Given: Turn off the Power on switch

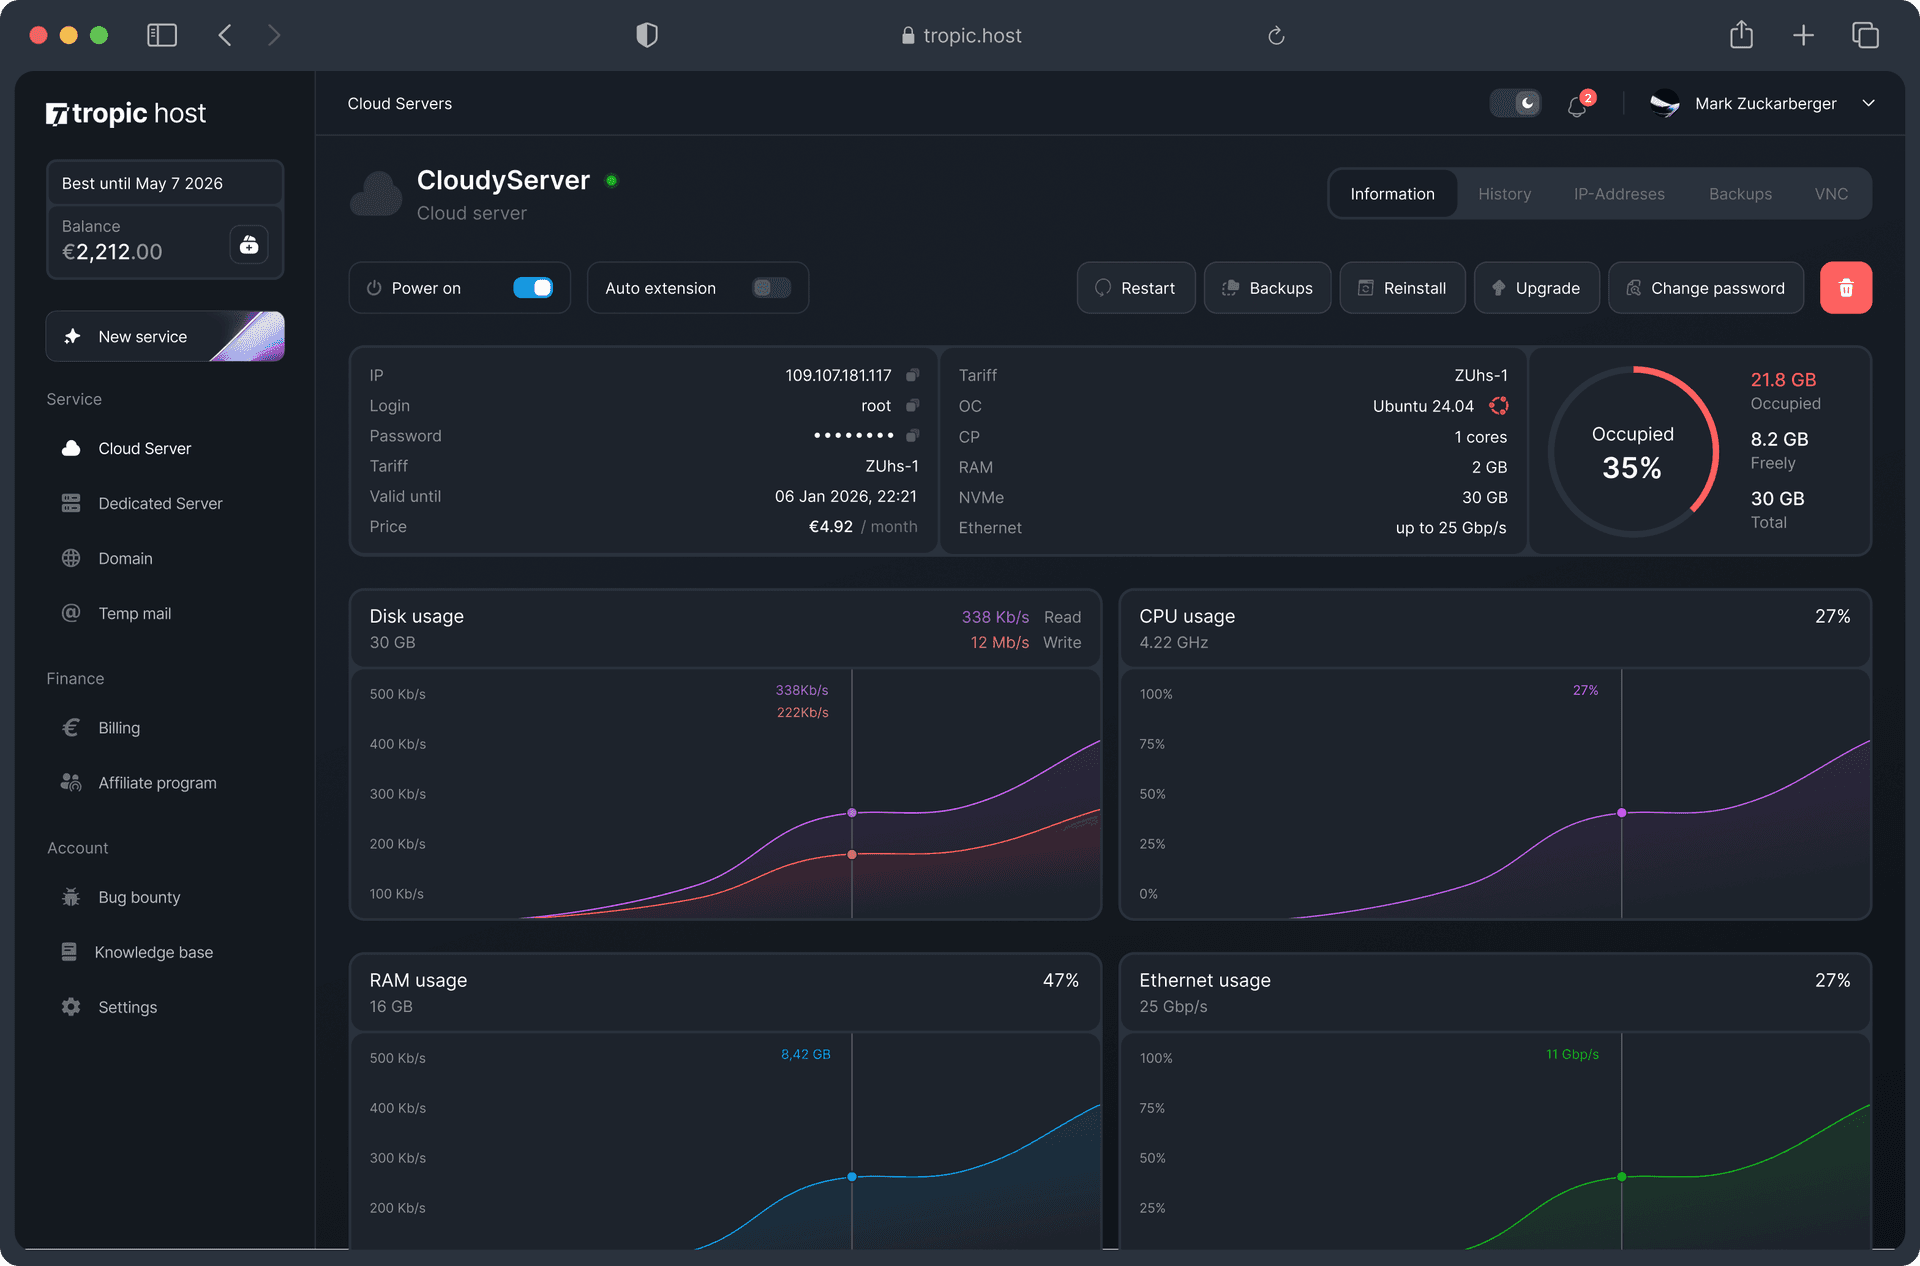Looking at the screenshot, I should 533,287.
